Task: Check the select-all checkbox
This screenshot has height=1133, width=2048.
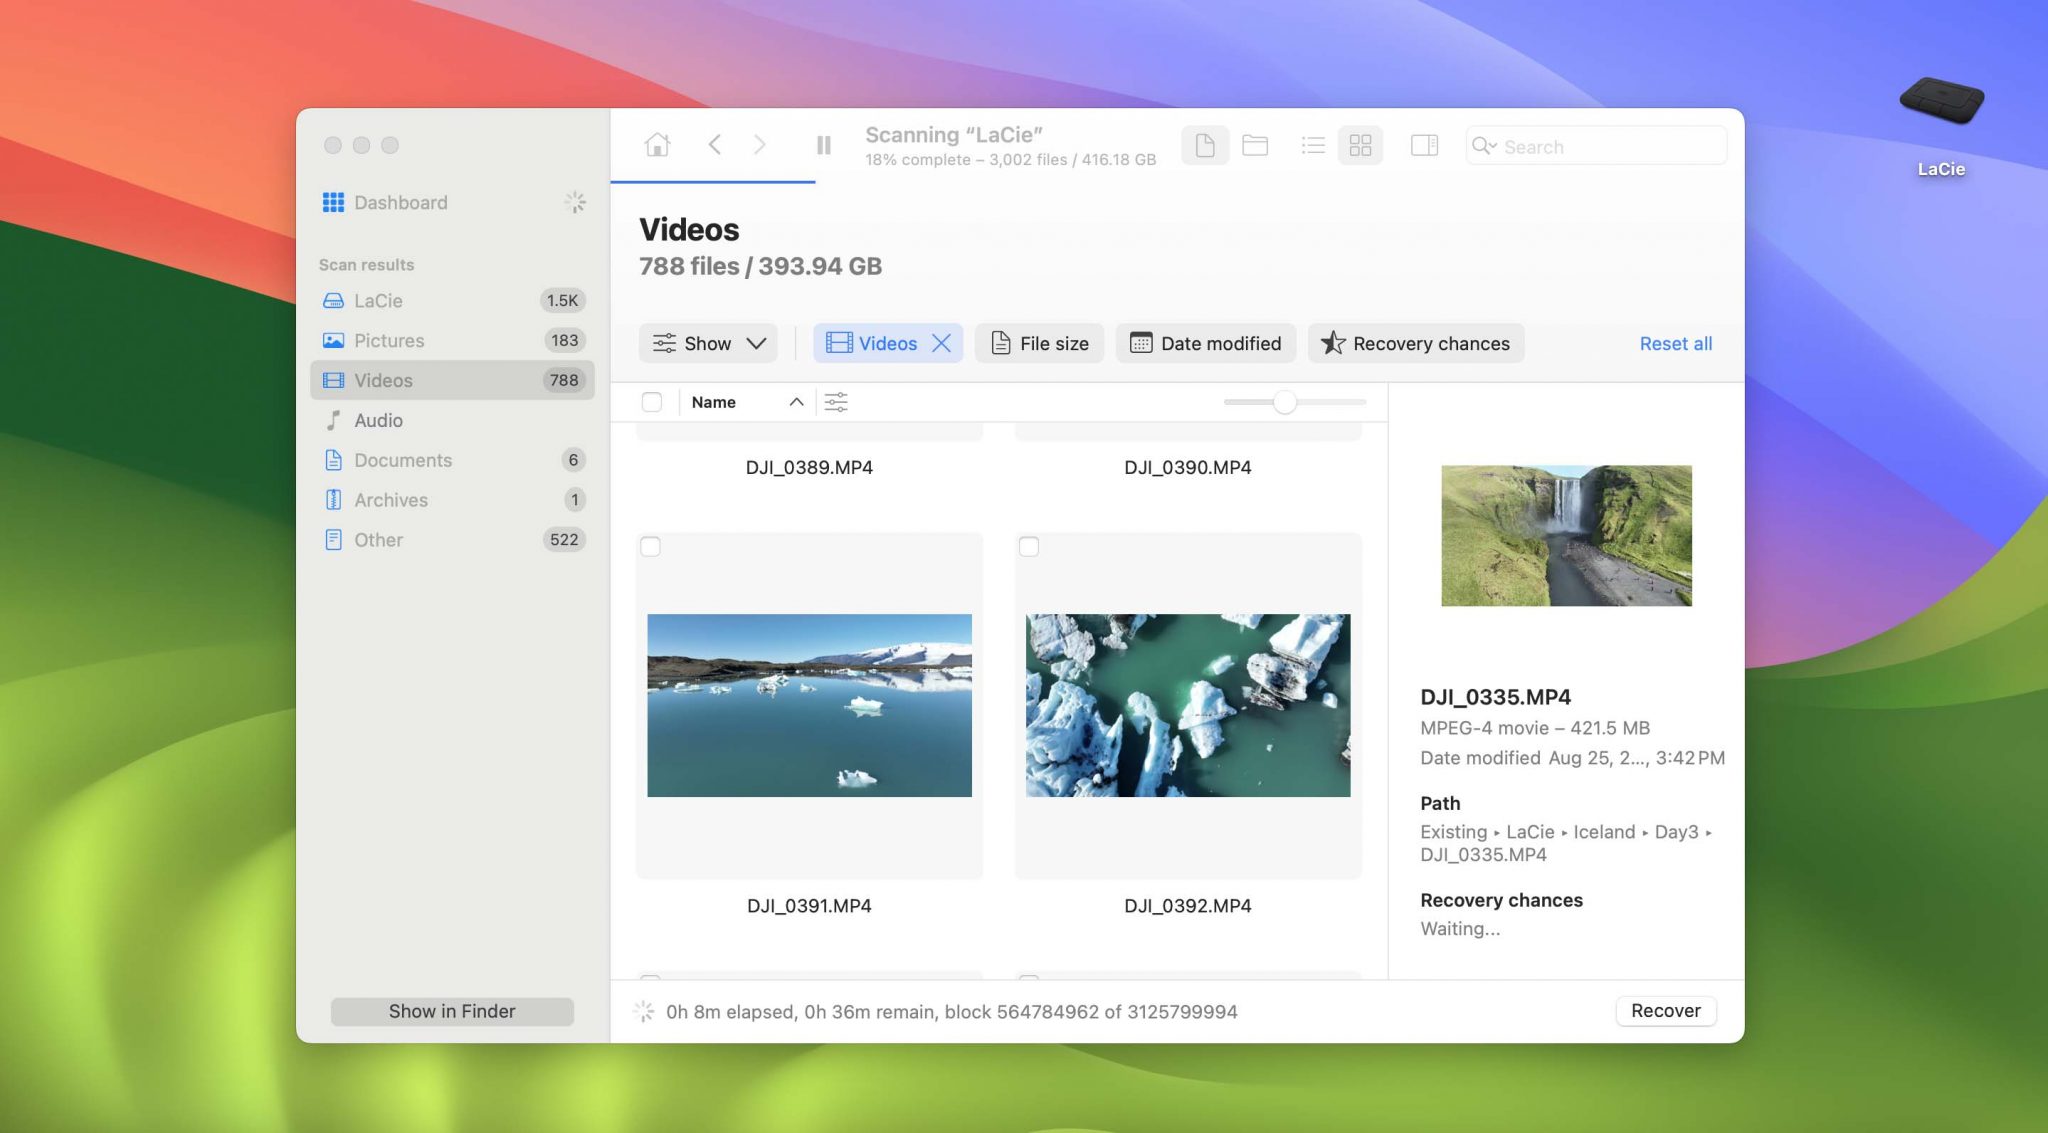Action: tap(652, 402)
